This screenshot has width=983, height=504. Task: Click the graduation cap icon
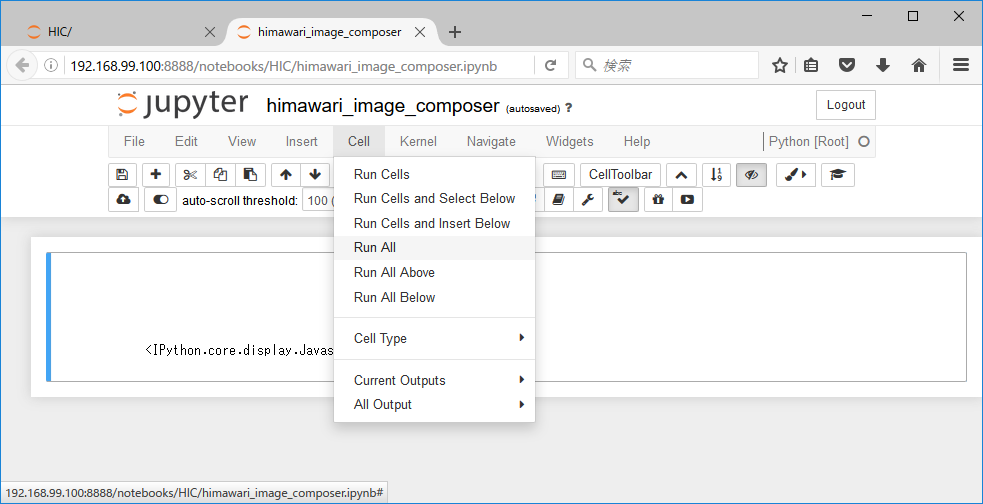838,175
